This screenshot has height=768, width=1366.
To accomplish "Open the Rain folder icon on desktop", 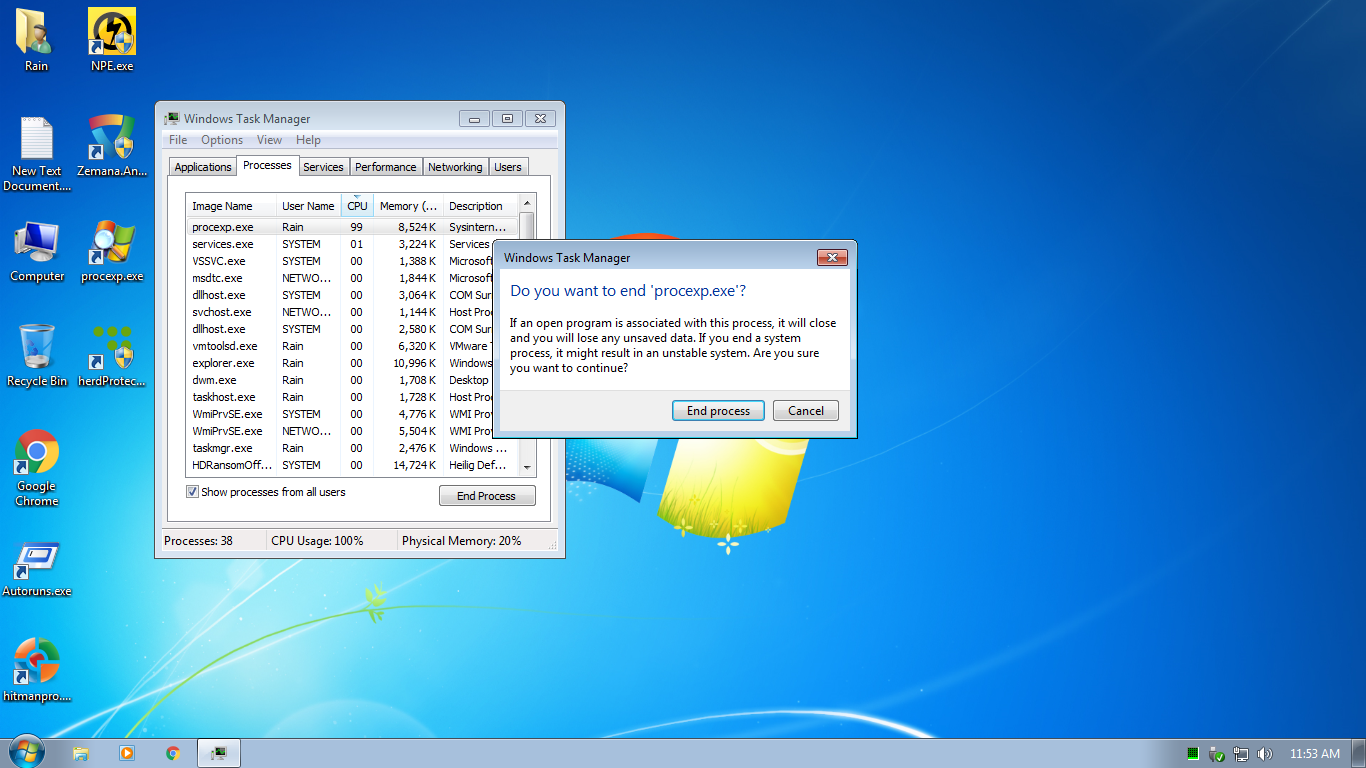I will point(36,40).
